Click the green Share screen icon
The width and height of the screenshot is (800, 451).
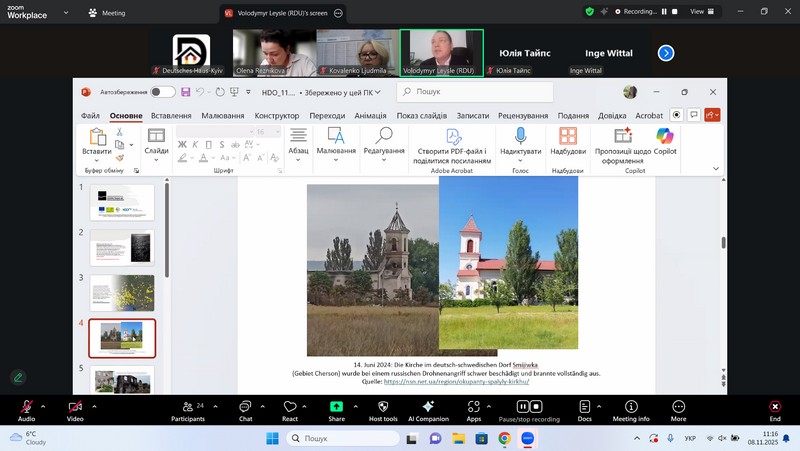[x=336, y=409]
